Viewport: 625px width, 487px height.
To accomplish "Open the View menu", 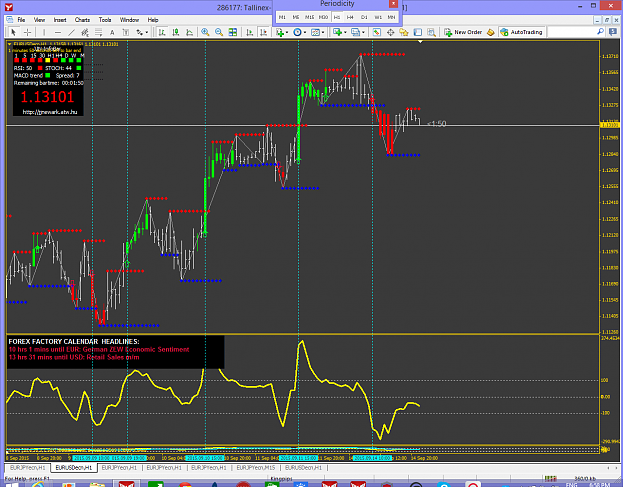I will [x=39, y=20].
